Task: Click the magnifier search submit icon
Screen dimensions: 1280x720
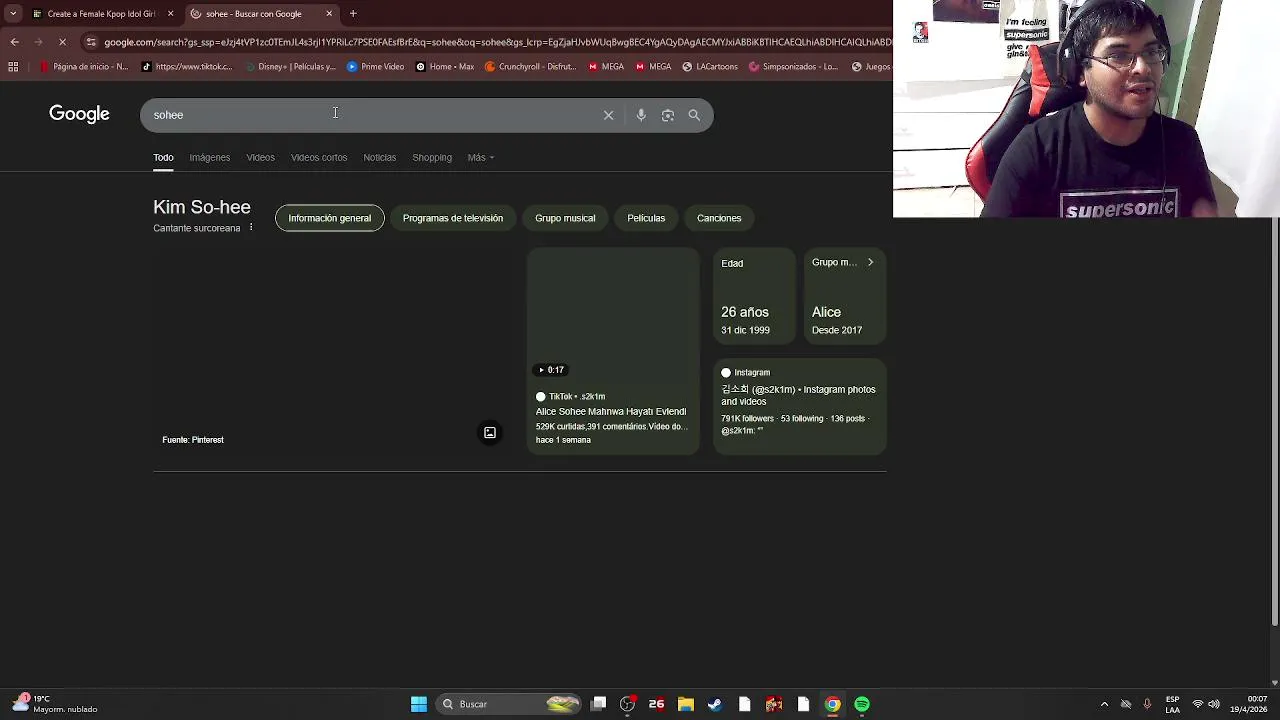Action: click(694, 115)
